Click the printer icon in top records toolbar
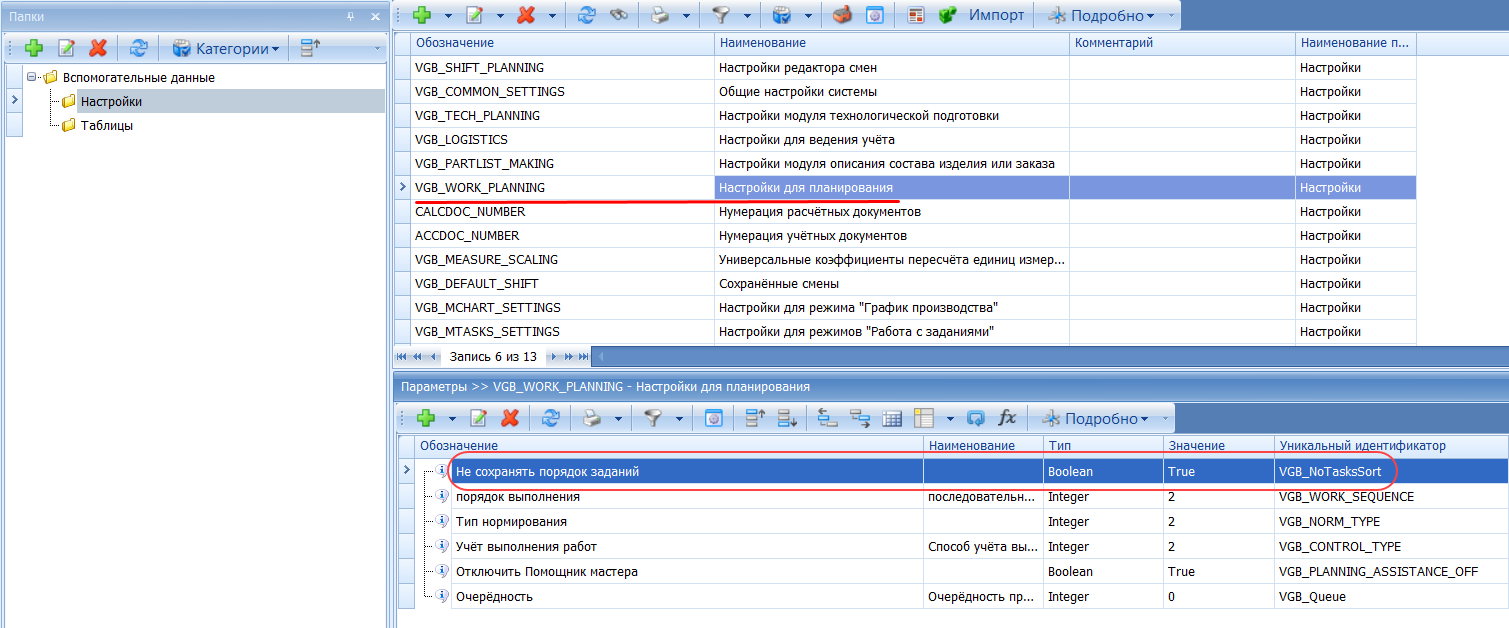The height and width of the screenshot is (628, 1509). (x=660, y=16)
